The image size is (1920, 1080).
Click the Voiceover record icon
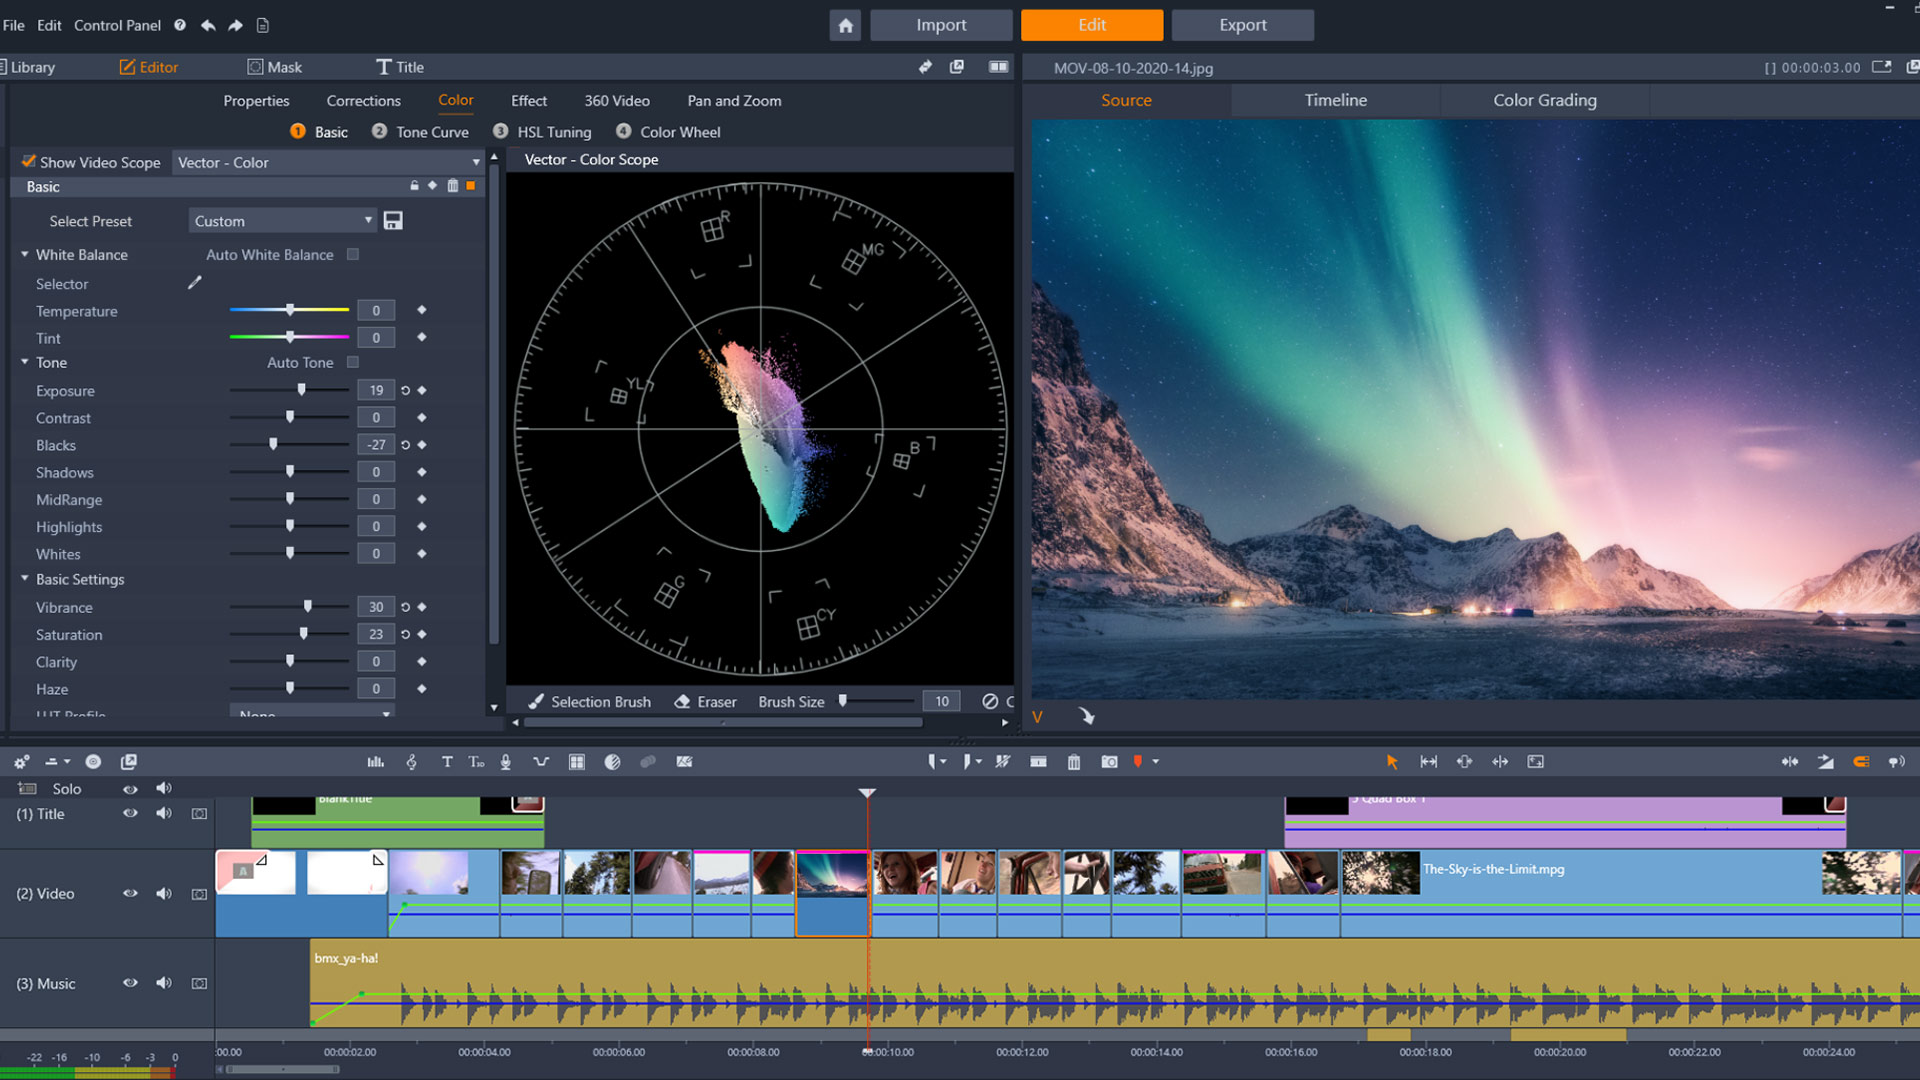tap(508, 762)
